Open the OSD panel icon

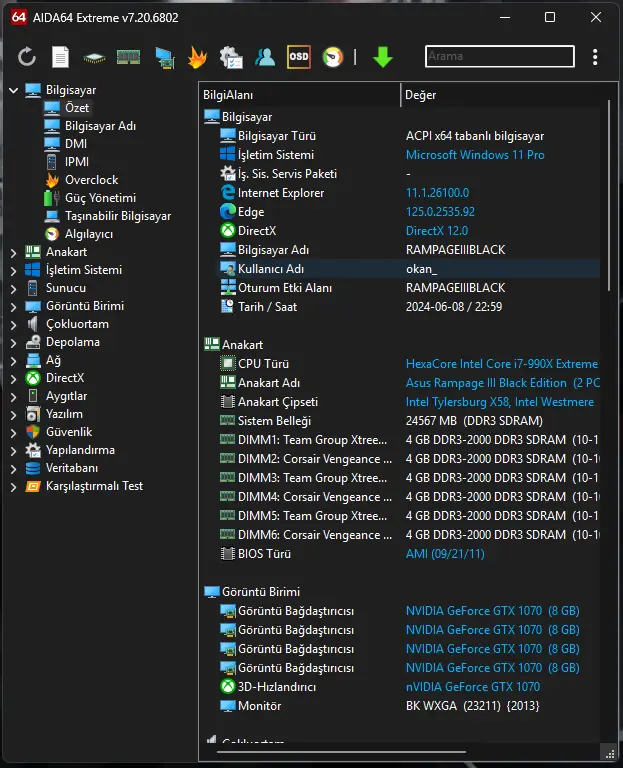299,57
